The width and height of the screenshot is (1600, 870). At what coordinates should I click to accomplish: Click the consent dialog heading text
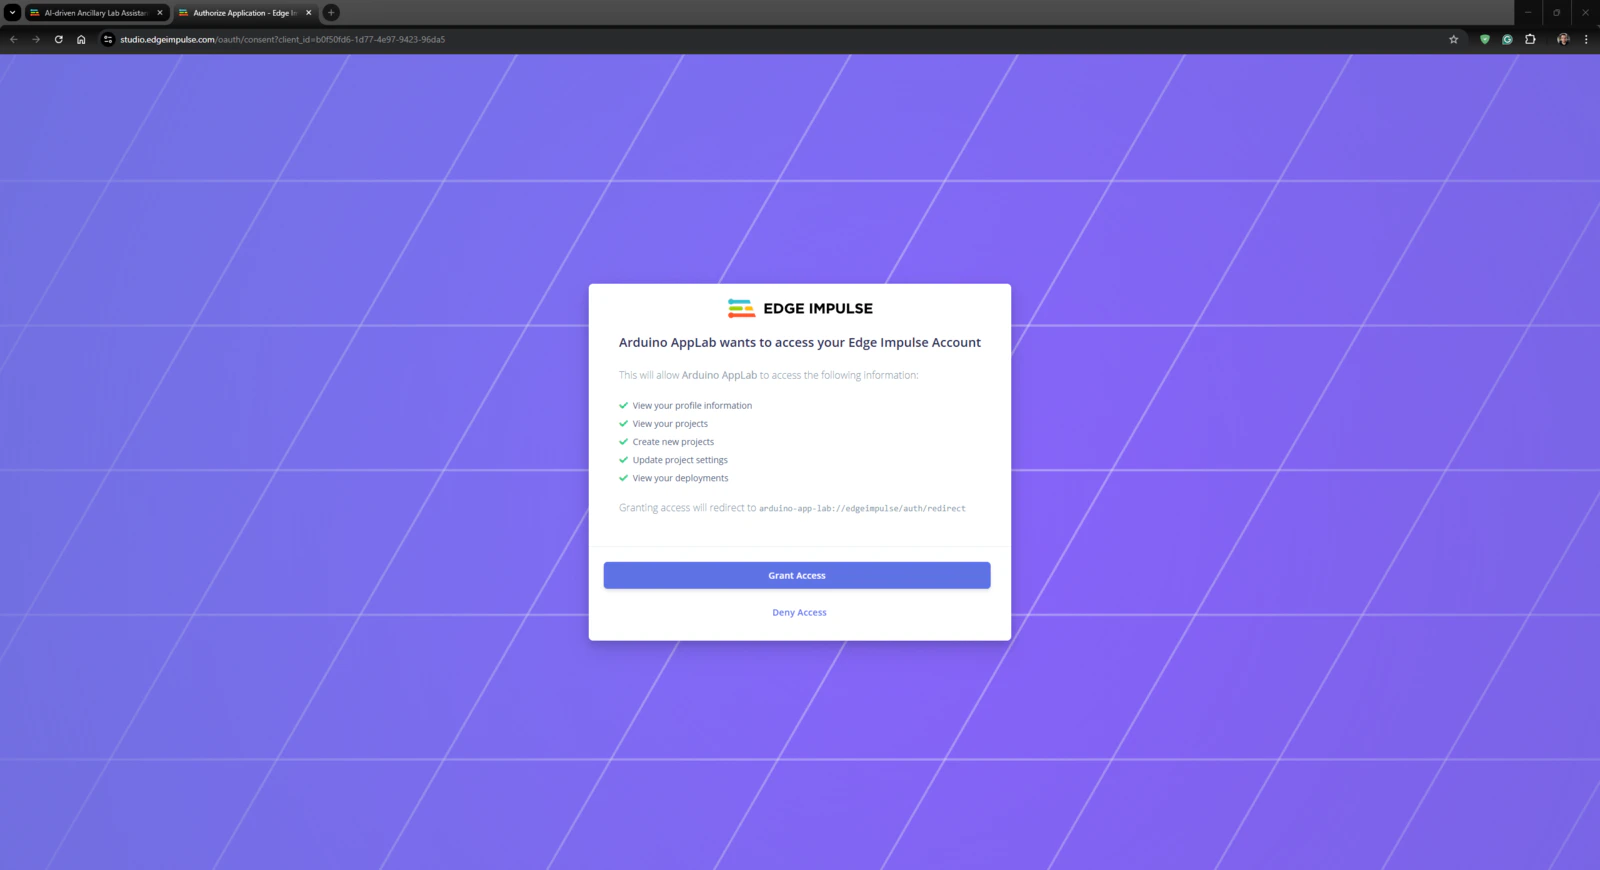800,342
